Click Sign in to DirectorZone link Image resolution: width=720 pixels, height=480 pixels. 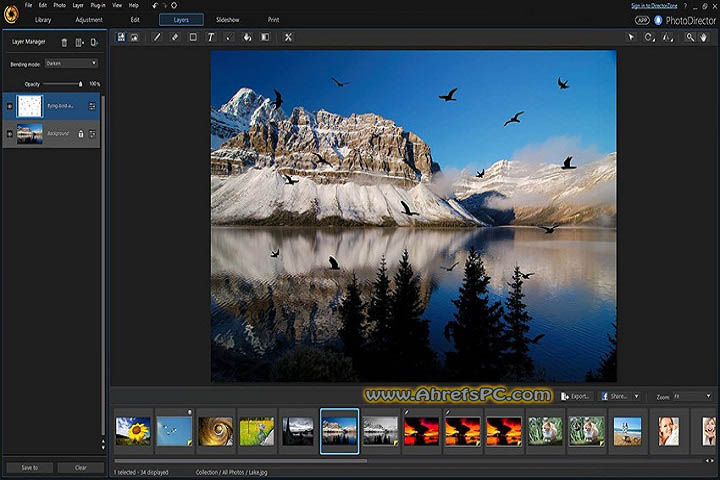point(654,6)
